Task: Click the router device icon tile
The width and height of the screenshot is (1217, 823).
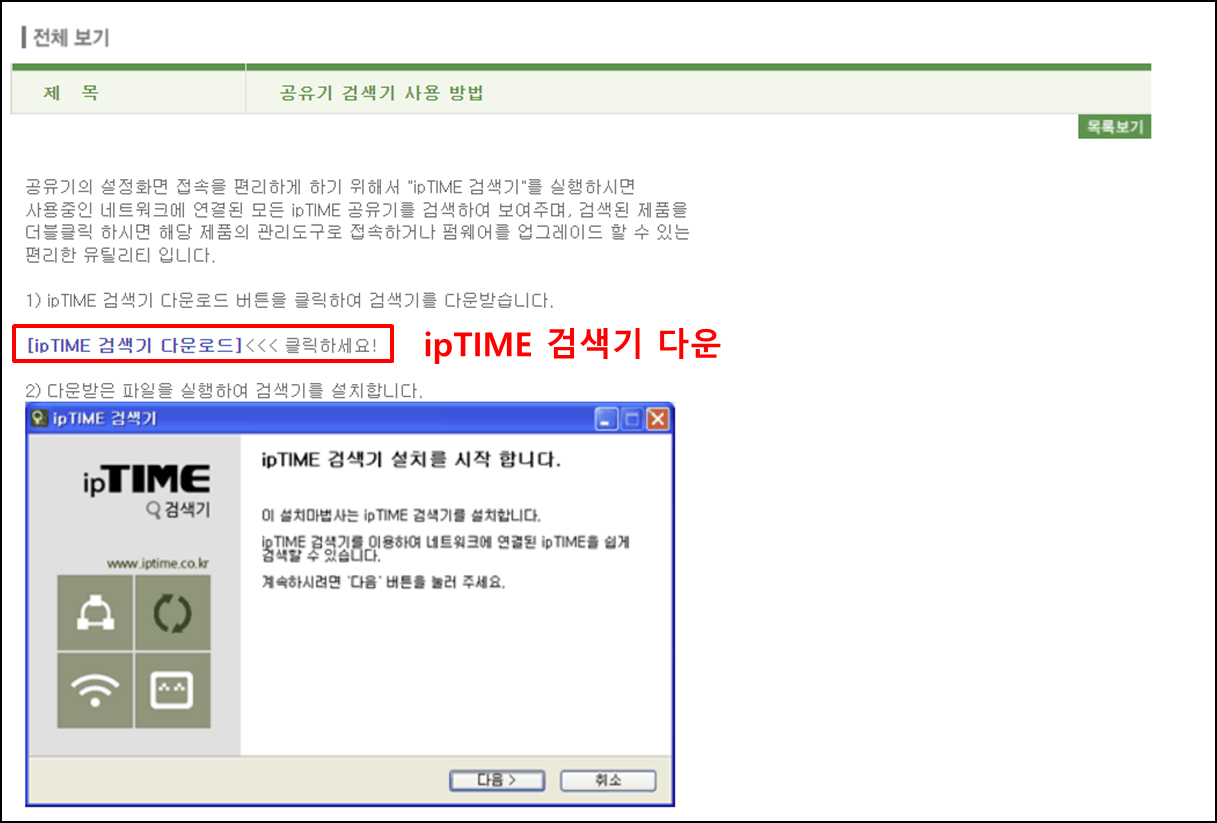Action: point(172,690)
